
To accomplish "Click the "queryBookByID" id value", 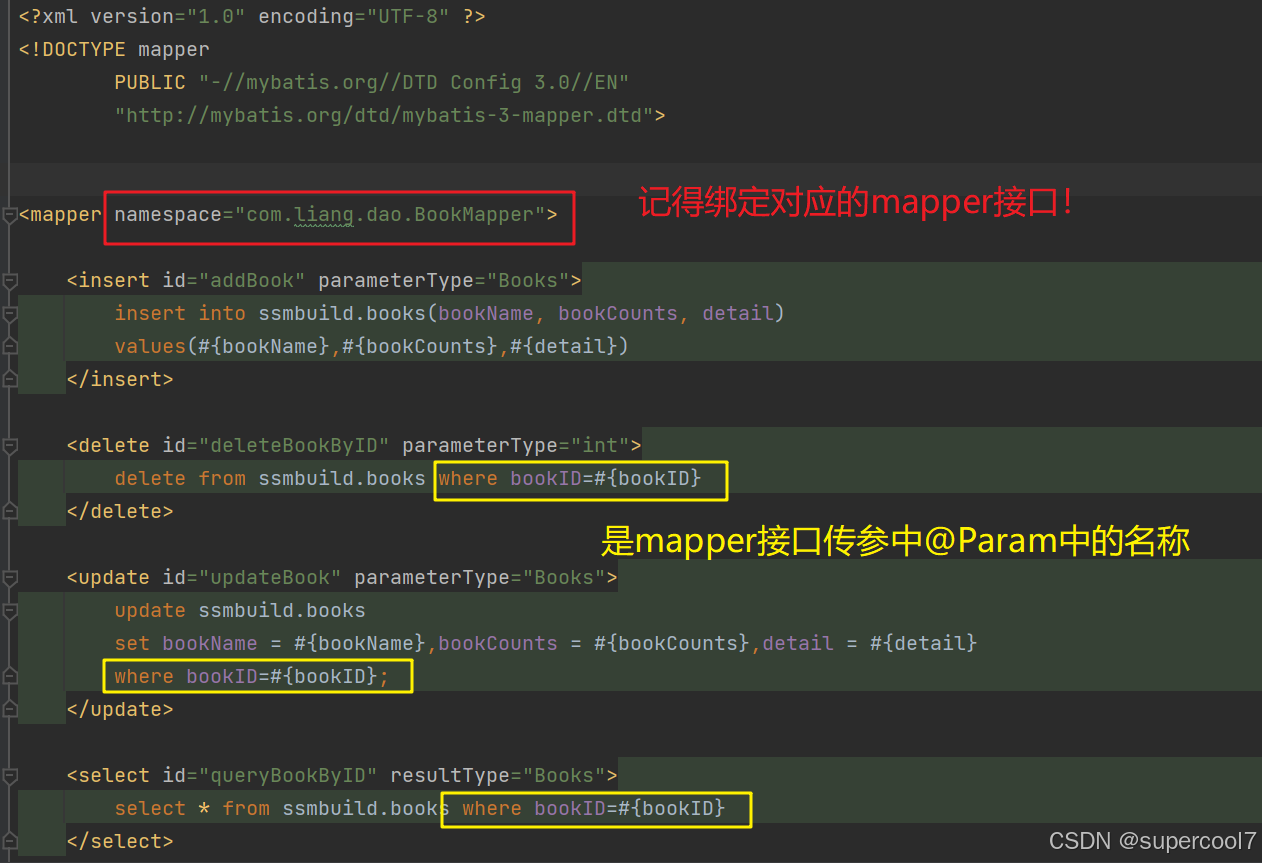I will pos(288,775).
